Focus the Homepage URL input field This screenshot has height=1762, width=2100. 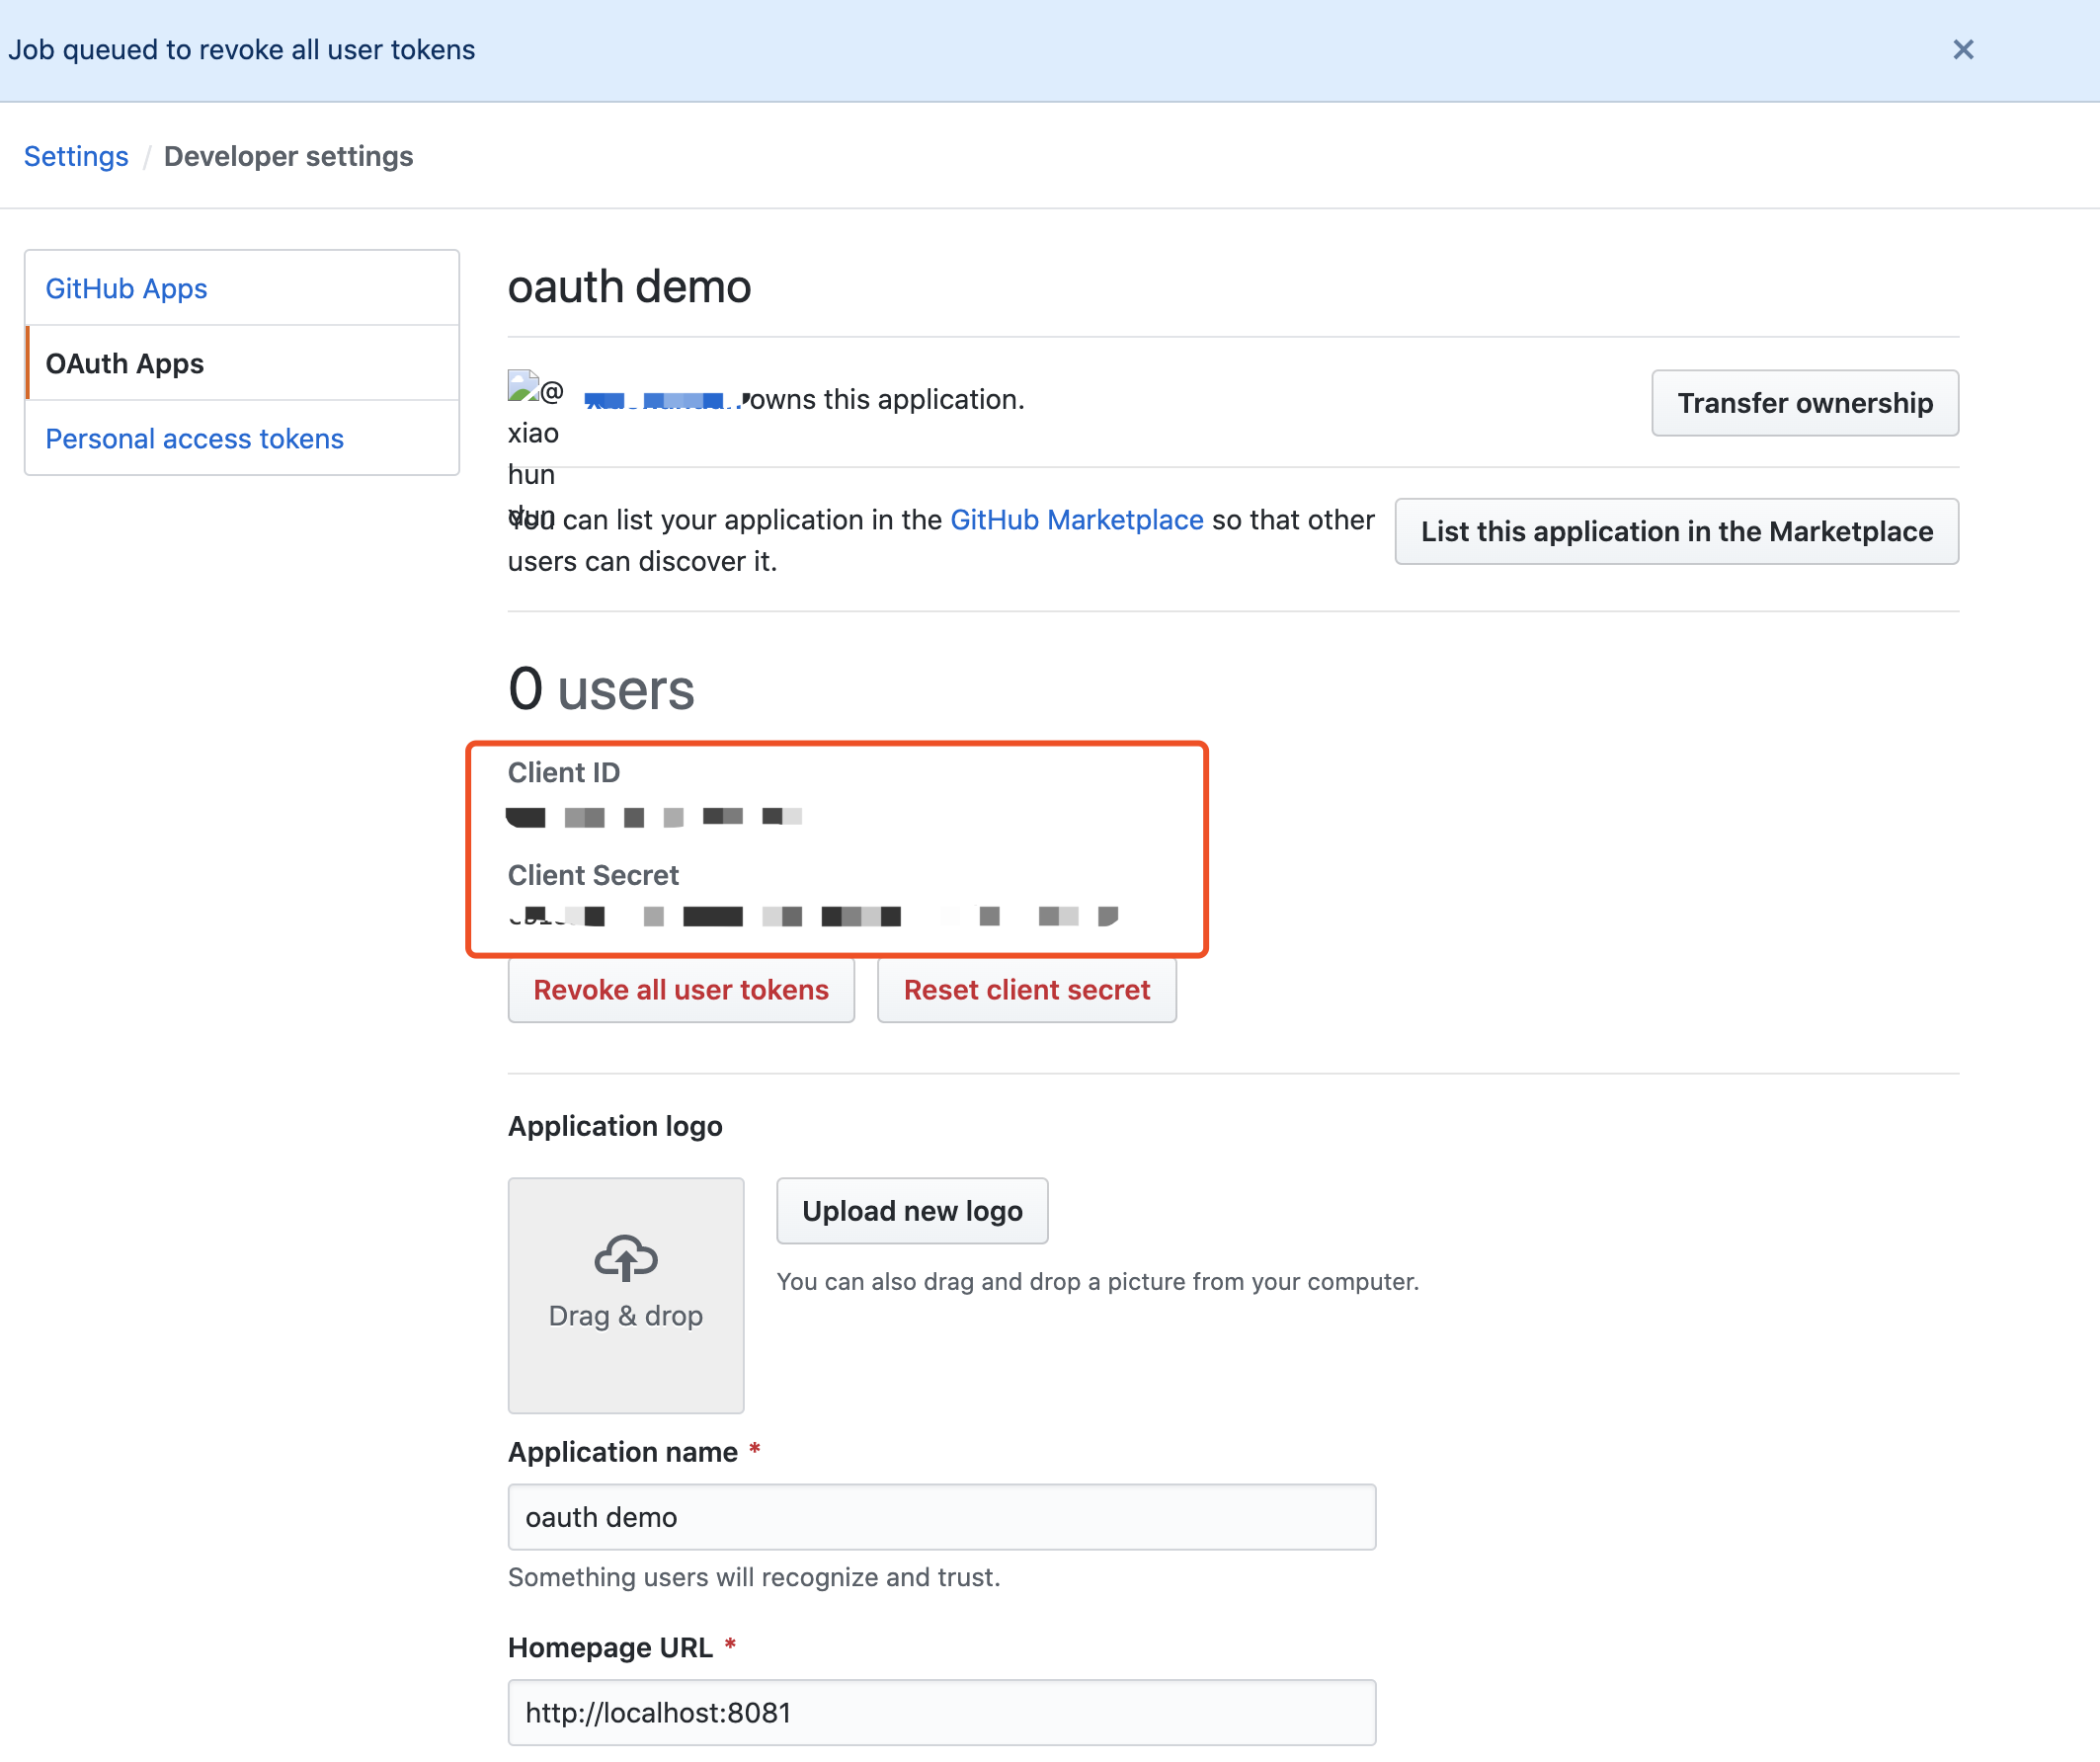941,1713
